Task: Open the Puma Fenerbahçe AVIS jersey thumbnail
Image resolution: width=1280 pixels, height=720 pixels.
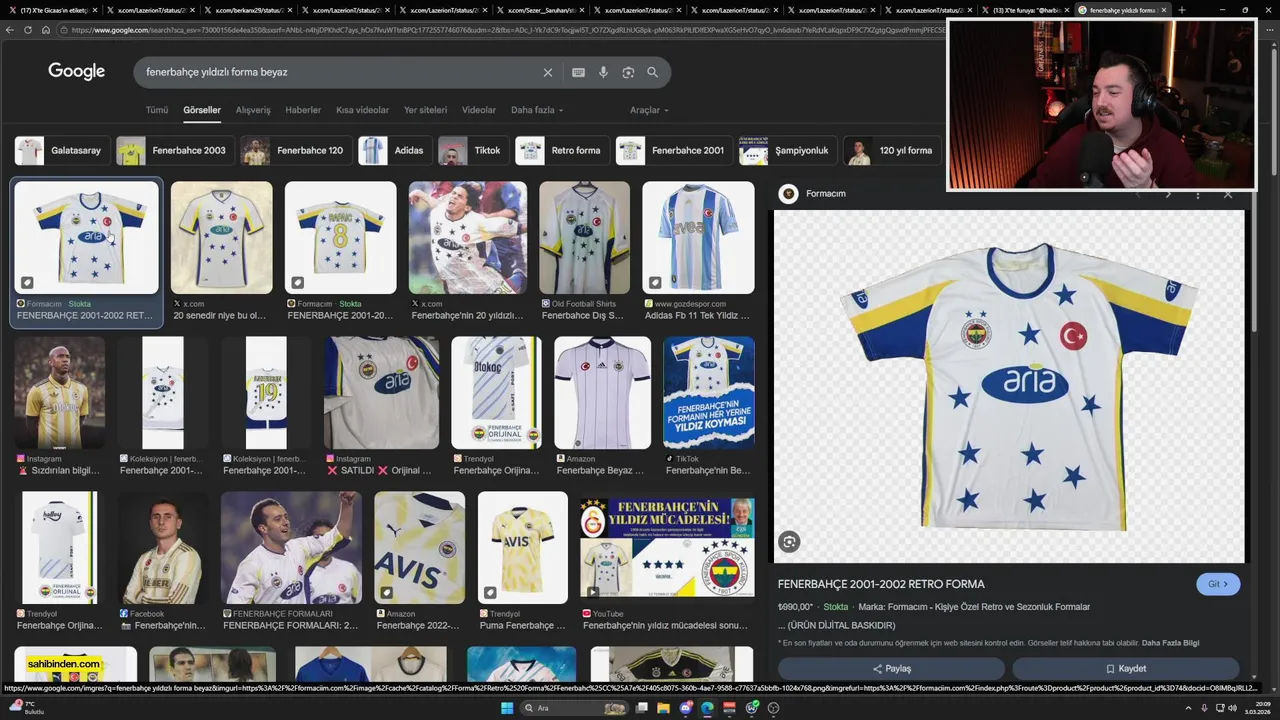Action: [x=522, y=548]
